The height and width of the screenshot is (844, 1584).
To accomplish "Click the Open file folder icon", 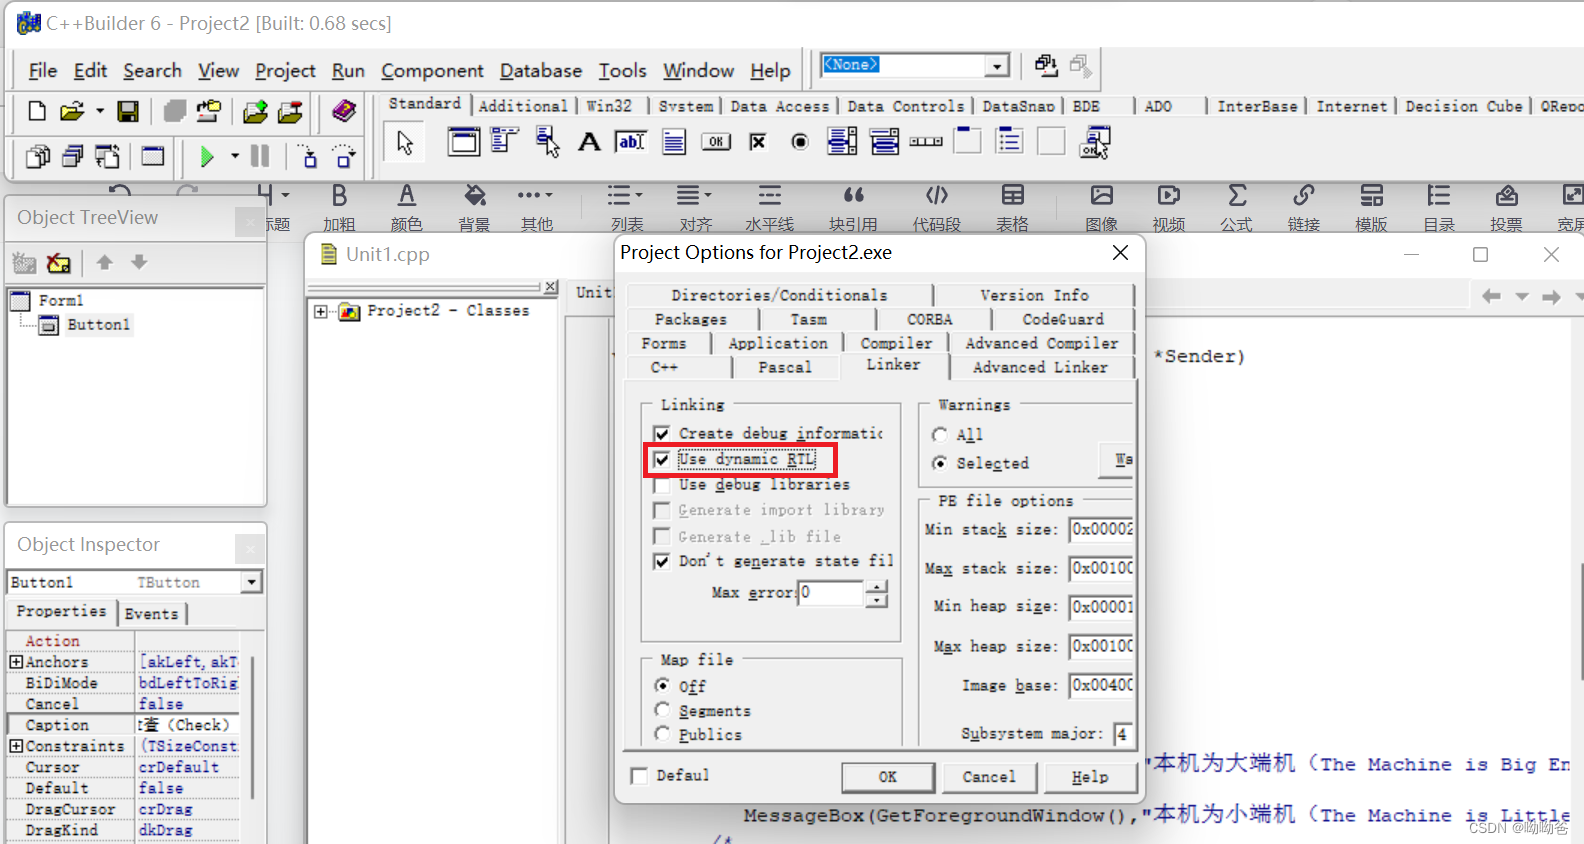I will point(72,111).
